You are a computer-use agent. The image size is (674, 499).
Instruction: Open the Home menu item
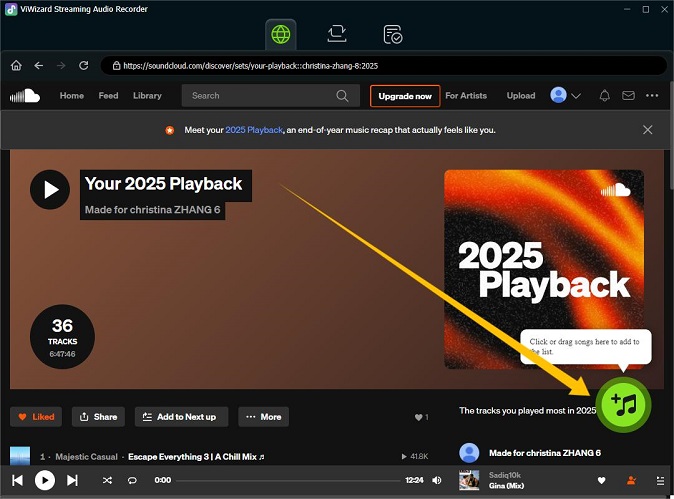coord(72,95)
